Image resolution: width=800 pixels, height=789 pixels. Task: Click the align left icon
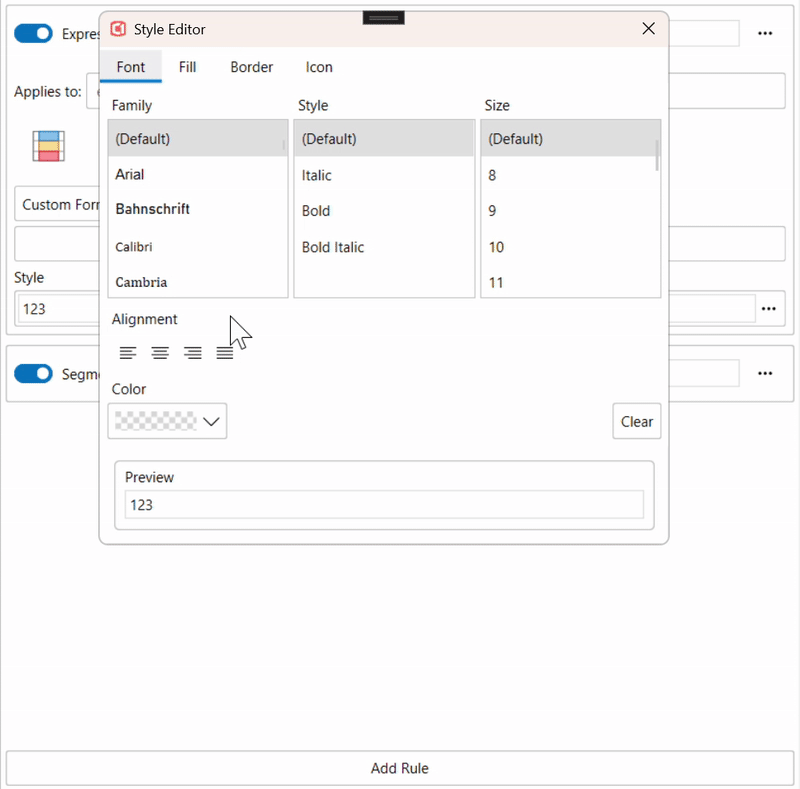[128, 353]
